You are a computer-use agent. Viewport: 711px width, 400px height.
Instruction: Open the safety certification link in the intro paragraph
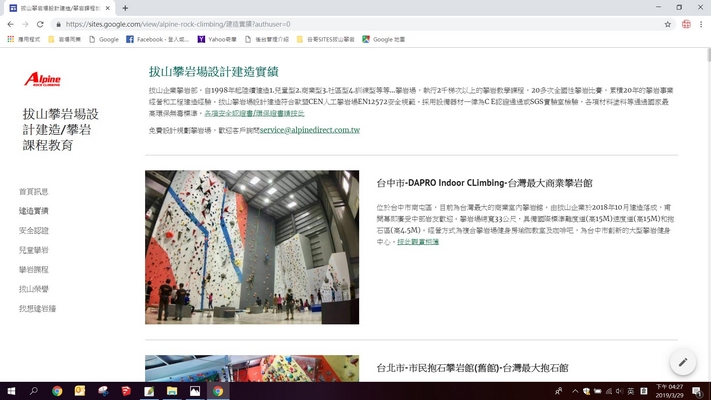254,113
